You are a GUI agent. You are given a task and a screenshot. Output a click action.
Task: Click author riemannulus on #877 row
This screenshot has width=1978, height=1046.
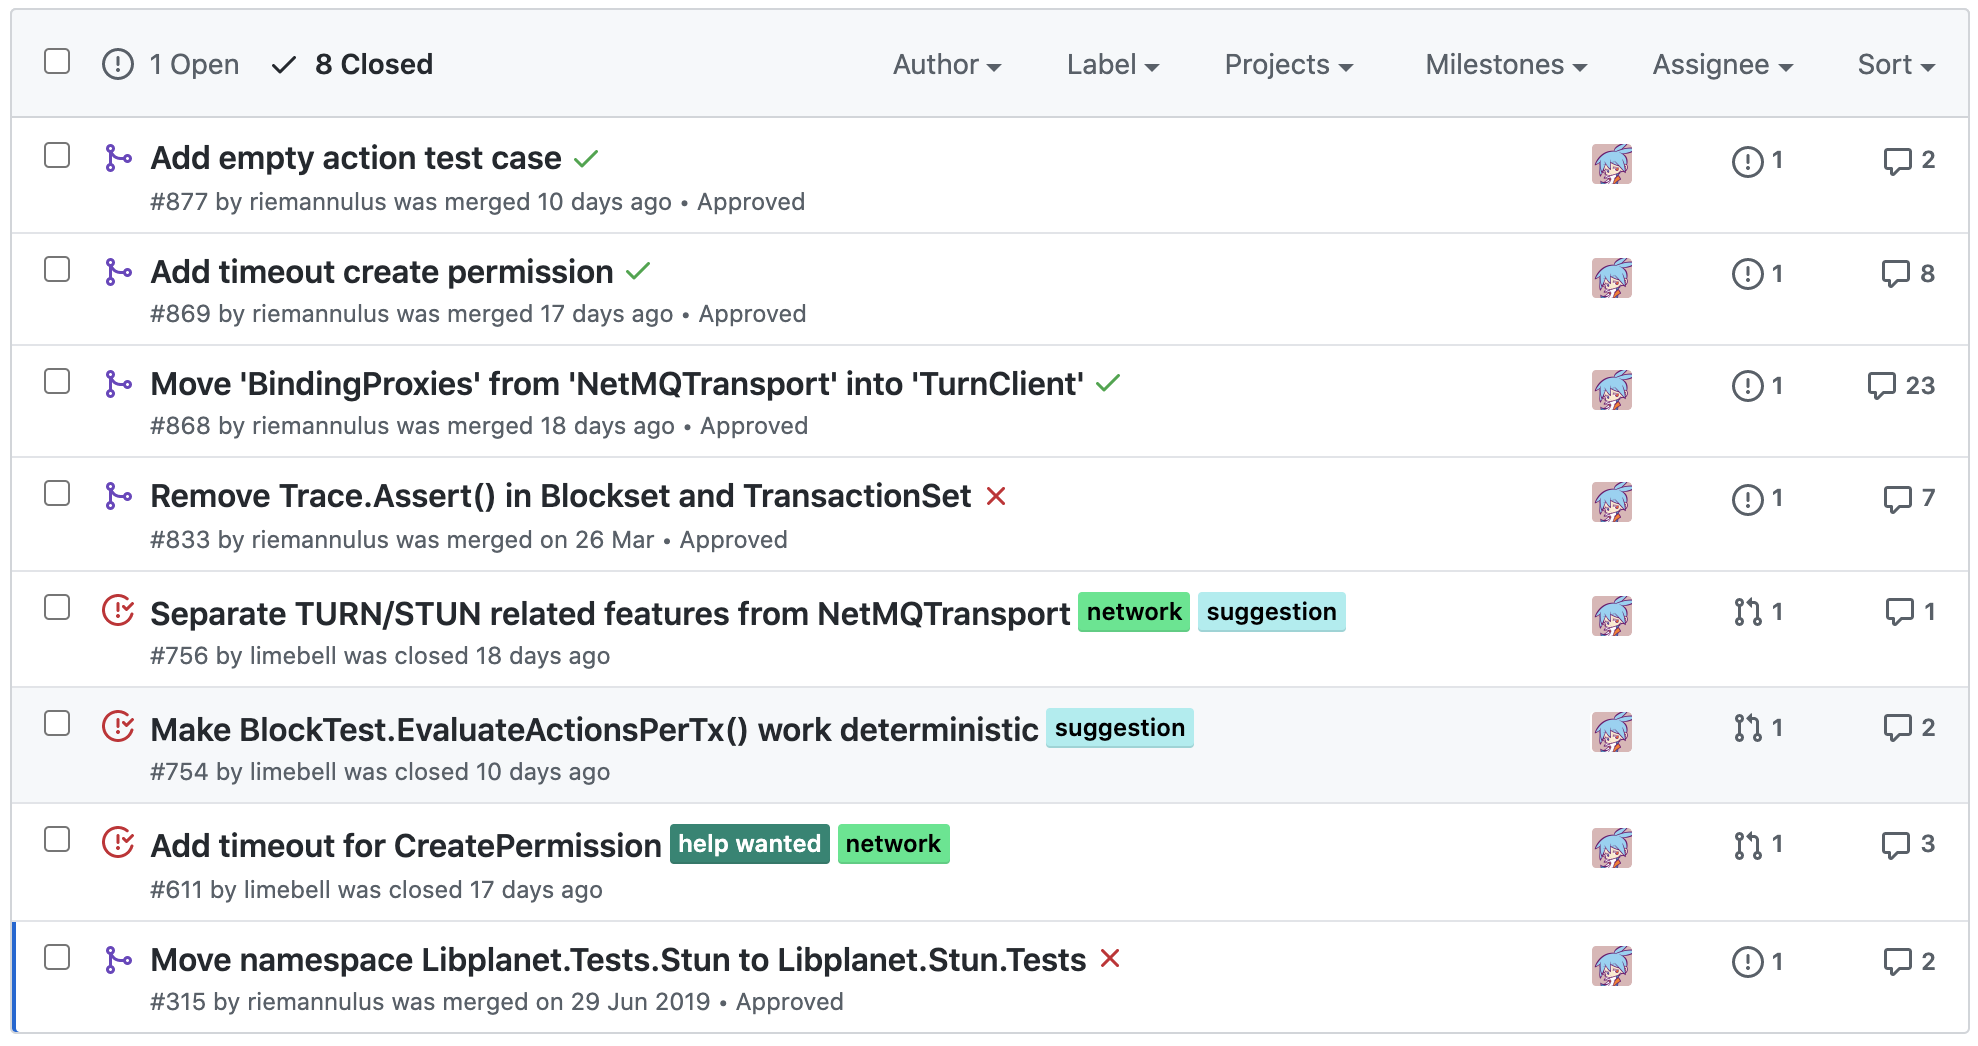click(x=318, y=202)
